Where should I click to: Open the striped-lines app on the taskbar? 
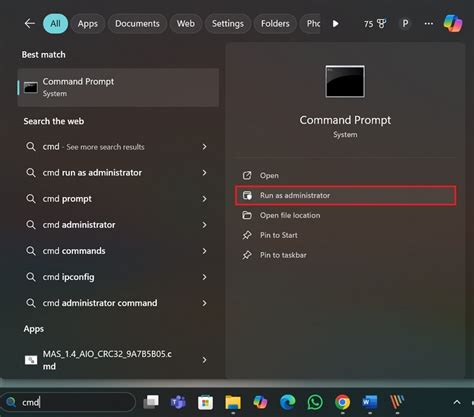tap(397, 401)
